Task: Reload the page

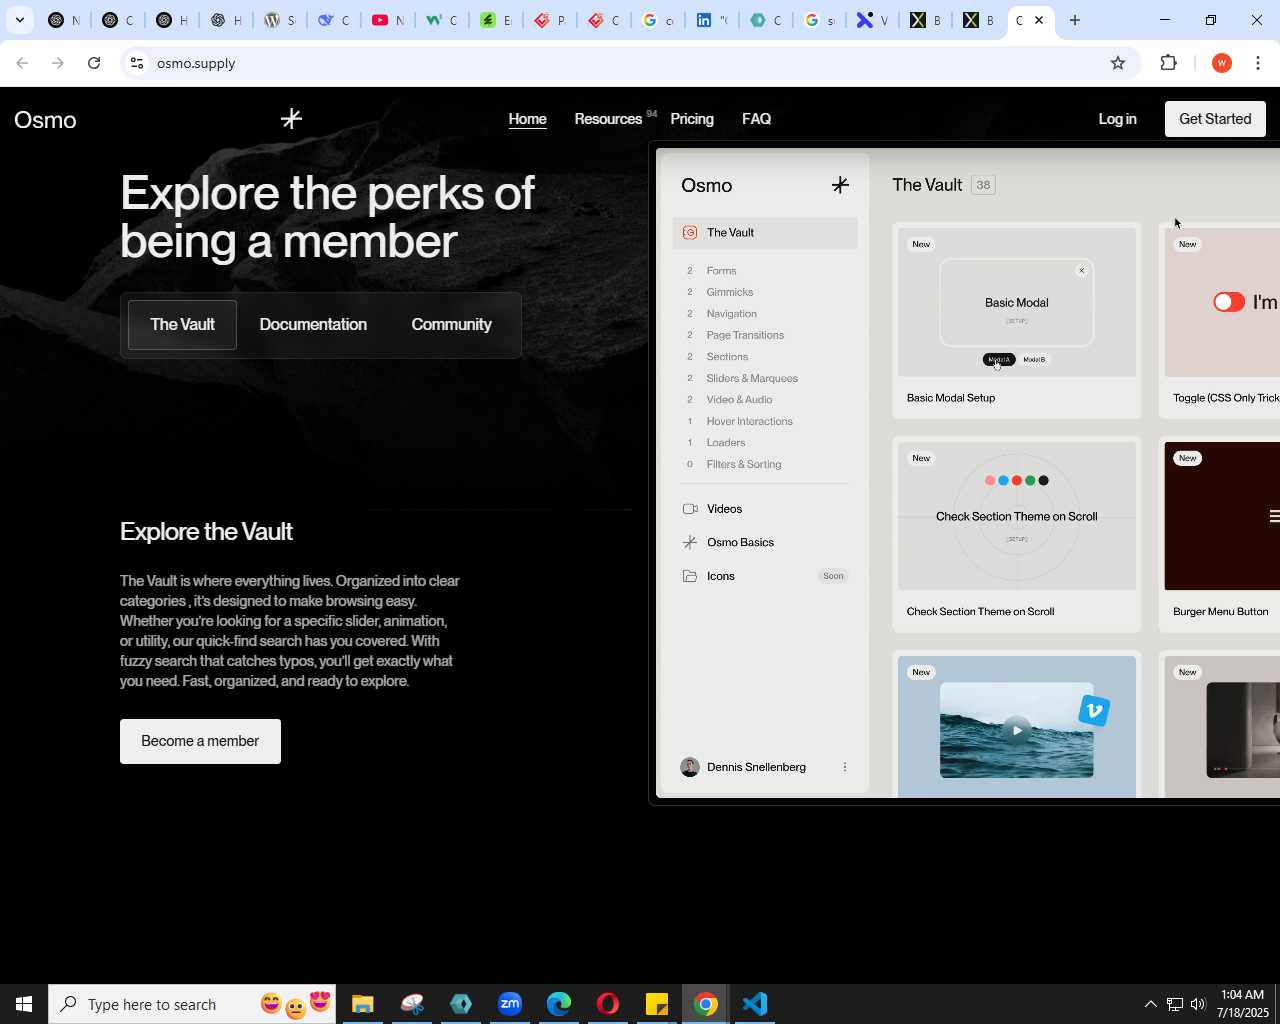Action: pyautogui.click(x=94, y=63)
